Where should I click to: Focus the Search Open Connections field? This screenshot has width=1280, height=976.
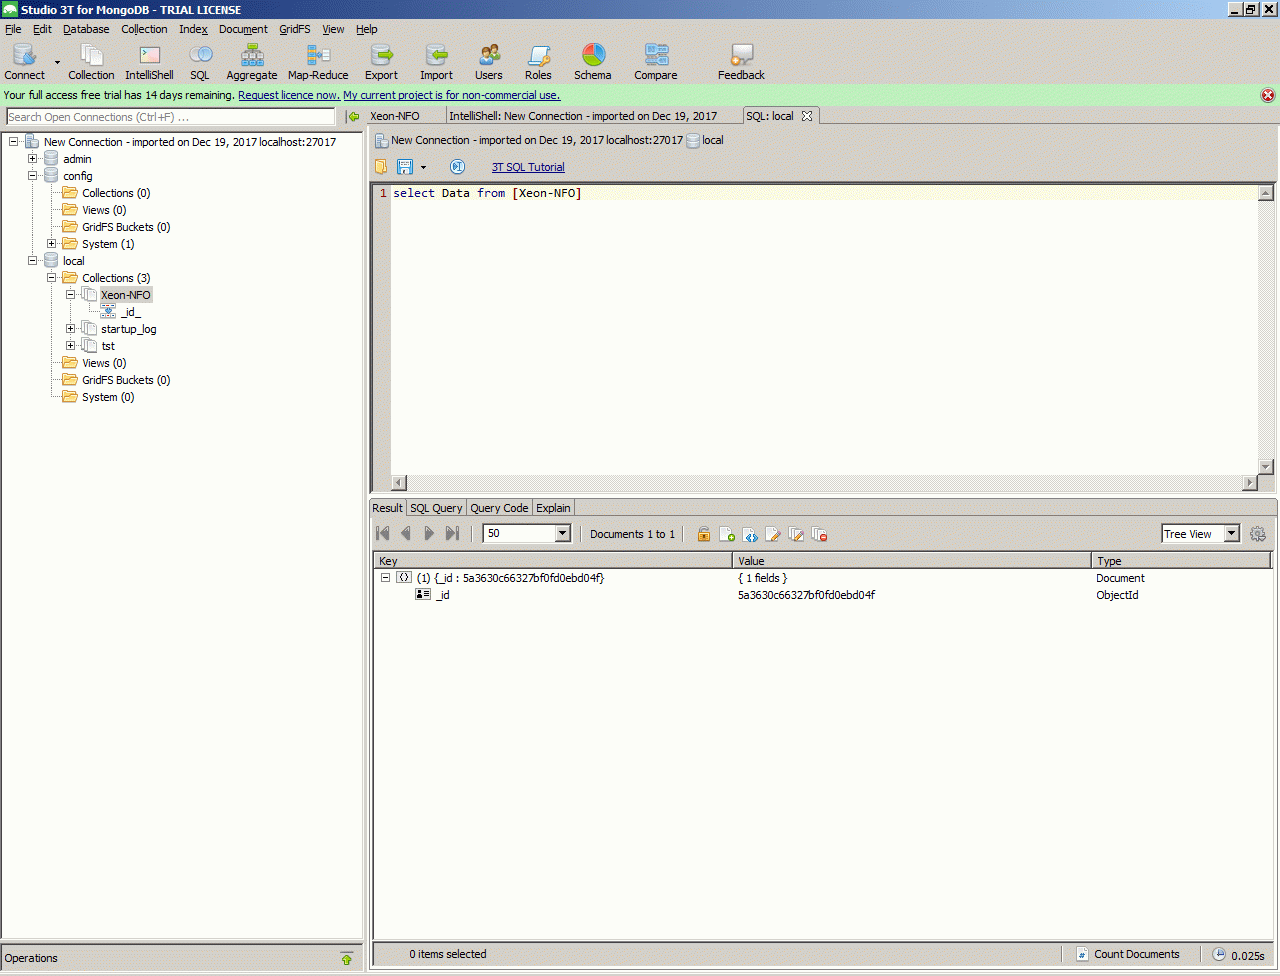click(x=170, y=117)
